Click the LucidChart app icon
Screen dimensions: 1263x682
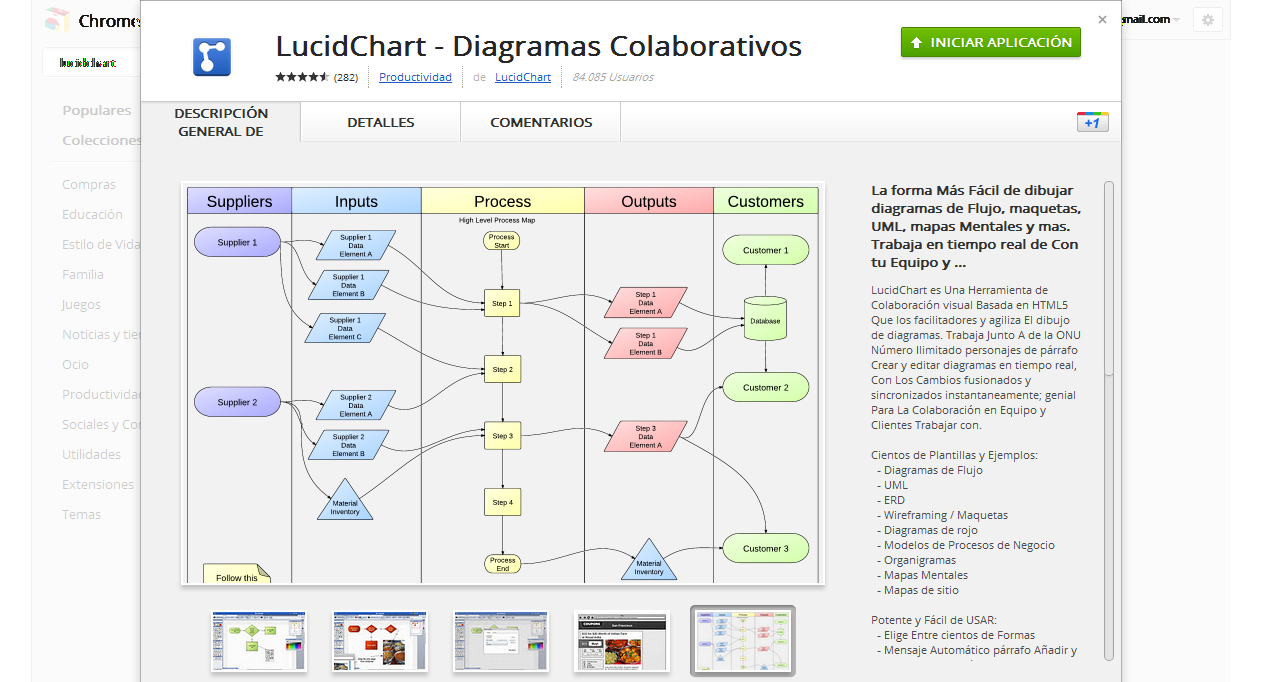210,55
